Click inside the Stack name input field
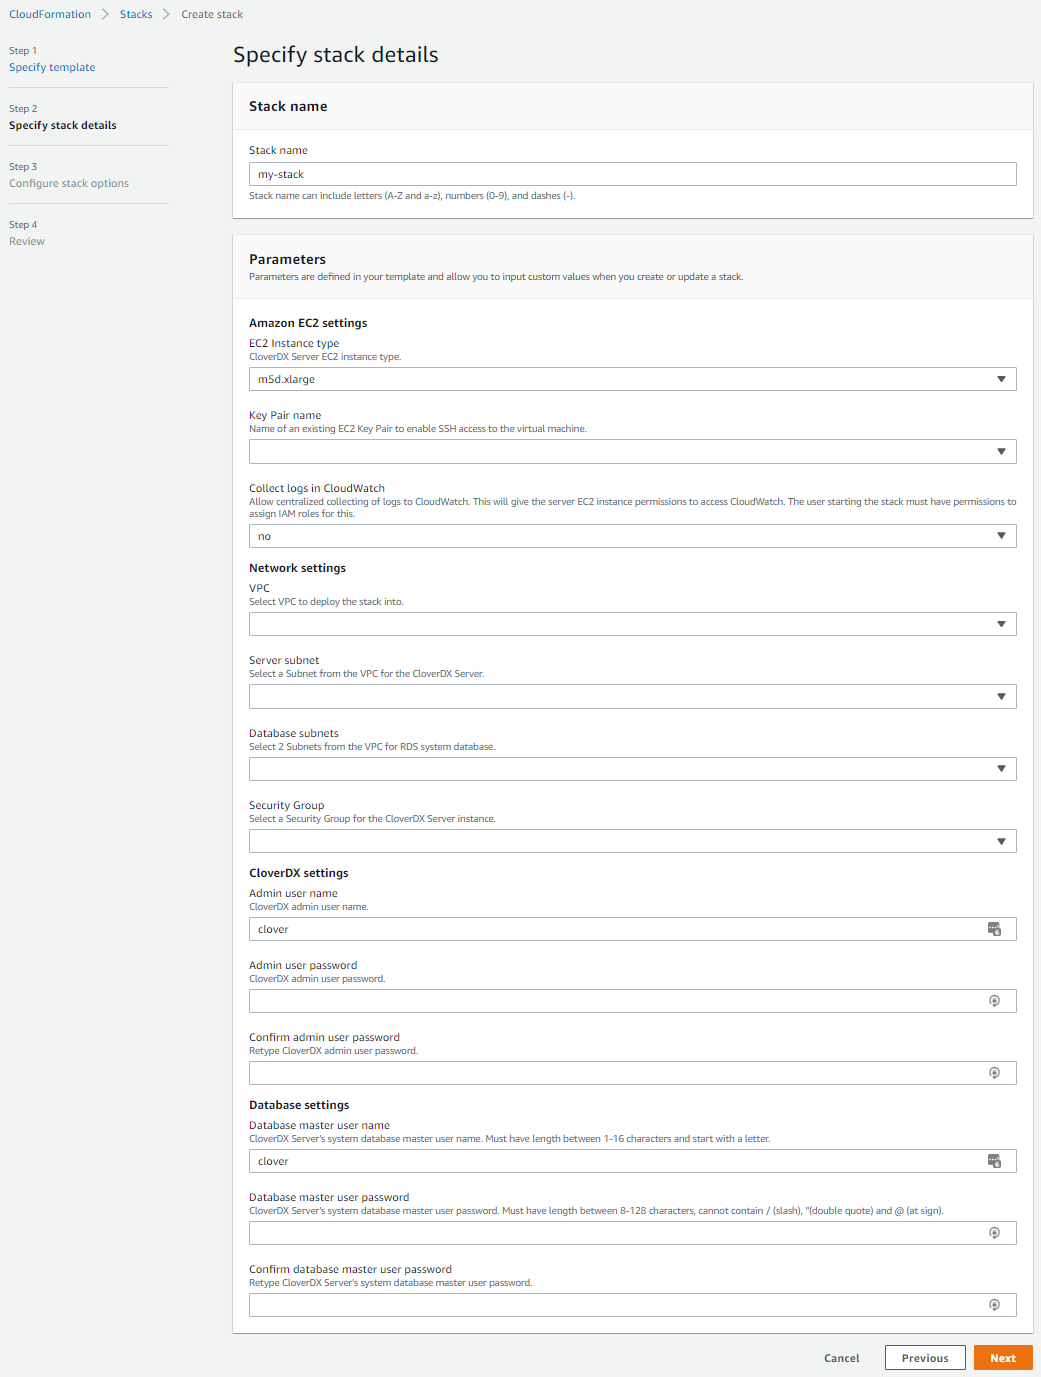The height and width of the screenshot is (1377, 1041). coord(632,173)
